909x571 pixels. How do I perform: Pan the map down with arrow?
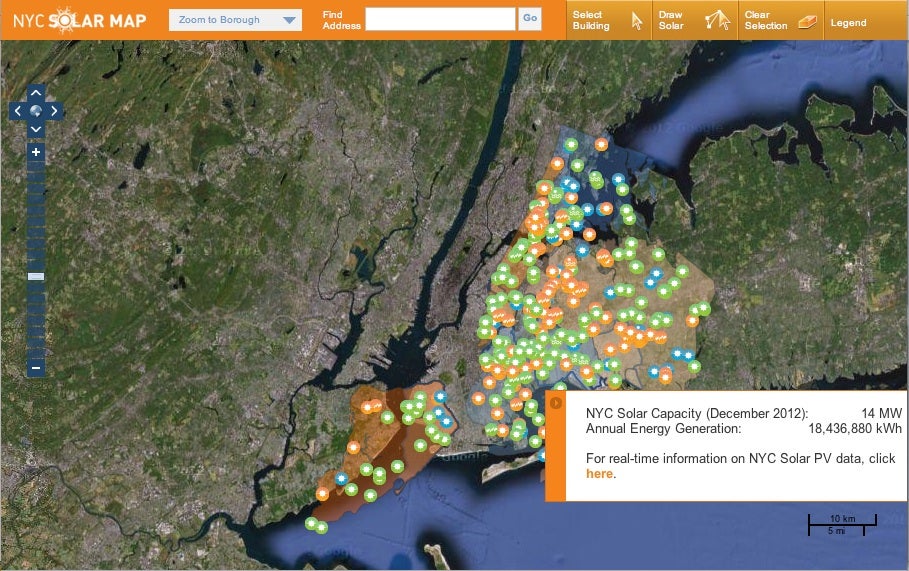pos(36,129)
